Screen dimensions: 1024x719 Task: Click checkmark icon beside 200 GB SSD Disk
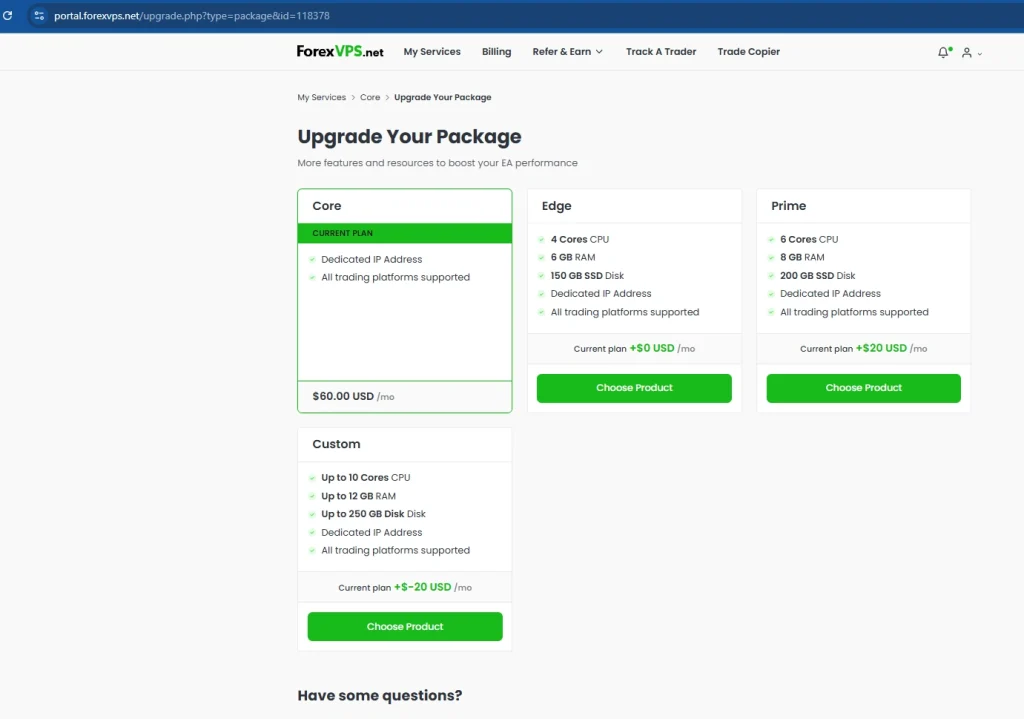pos(771,276)
